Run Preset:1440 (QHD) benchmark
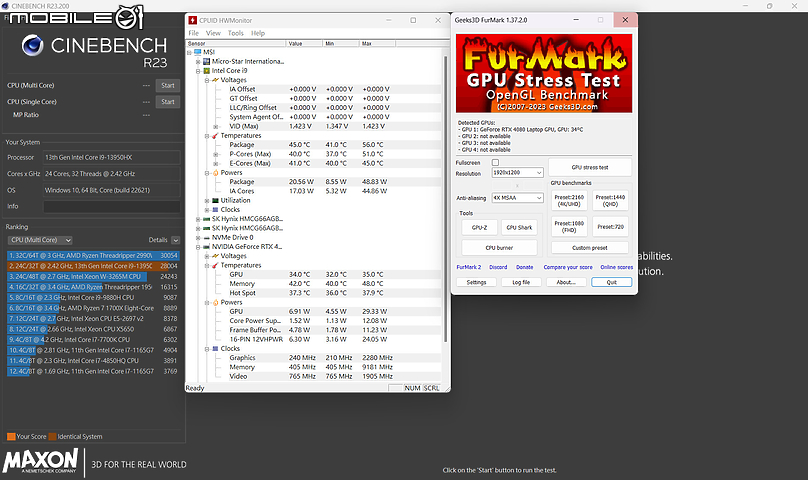 click(x=611, y=201)
